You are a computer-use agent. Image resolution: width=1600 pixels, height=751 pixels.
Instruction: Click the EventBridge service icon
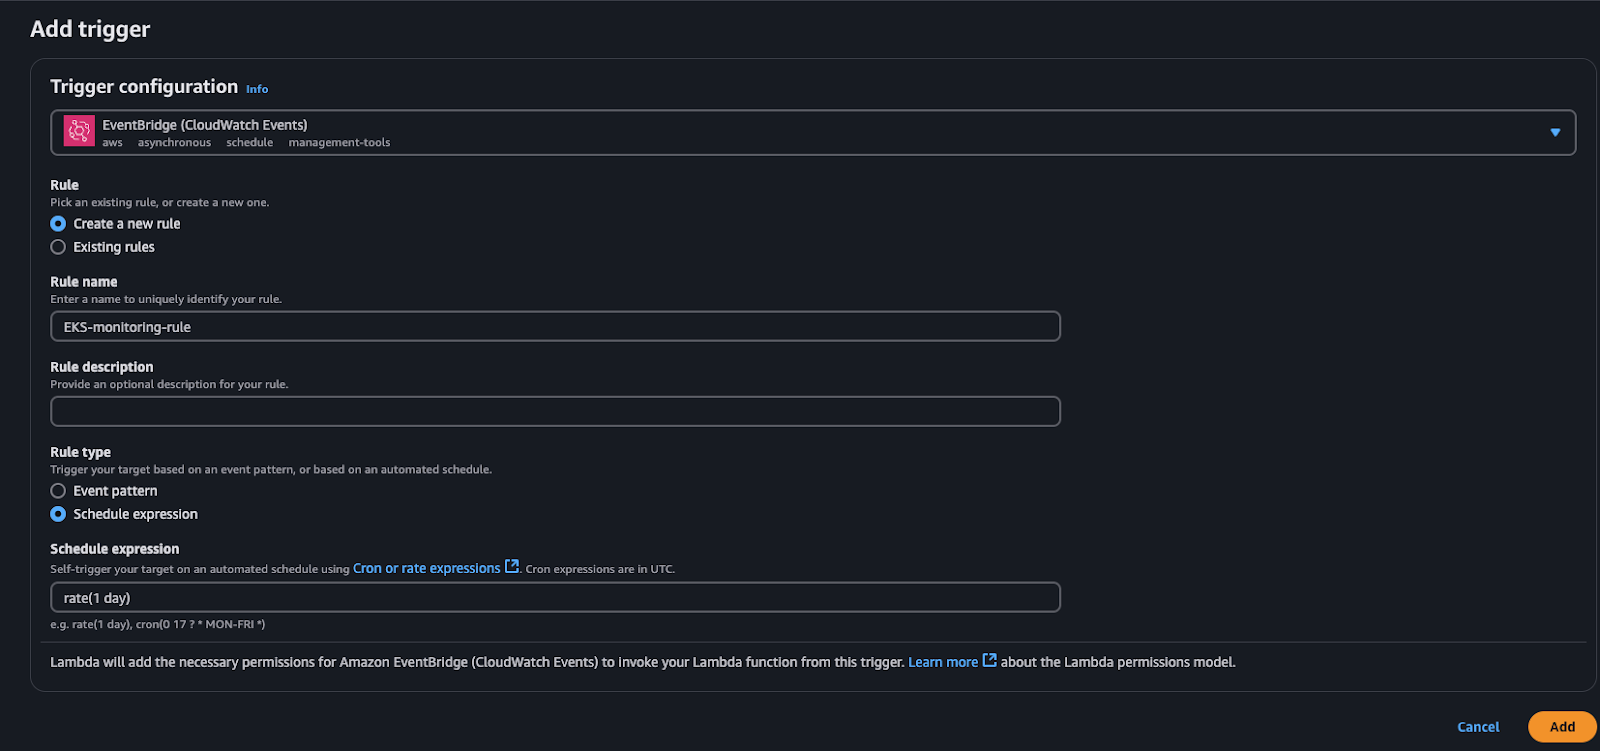pyautogui.click(x=79, y=131)
